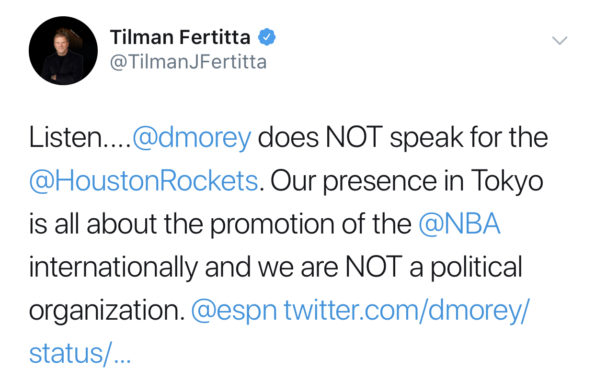
Task: Open the @NBA mention link
Action: pyautogui.click(x=459, y=224)
